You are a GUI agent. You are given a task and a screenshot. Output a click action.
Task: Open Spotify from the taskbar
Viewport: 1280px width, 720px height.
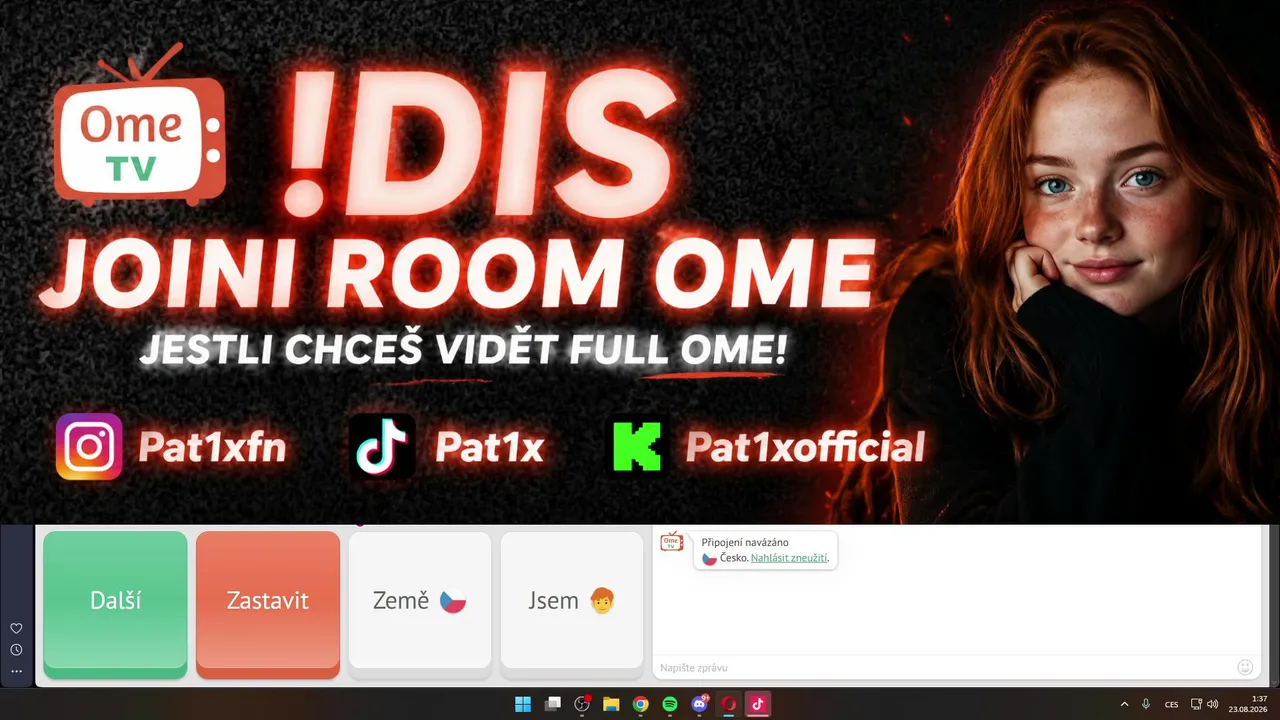click(670, 704)
